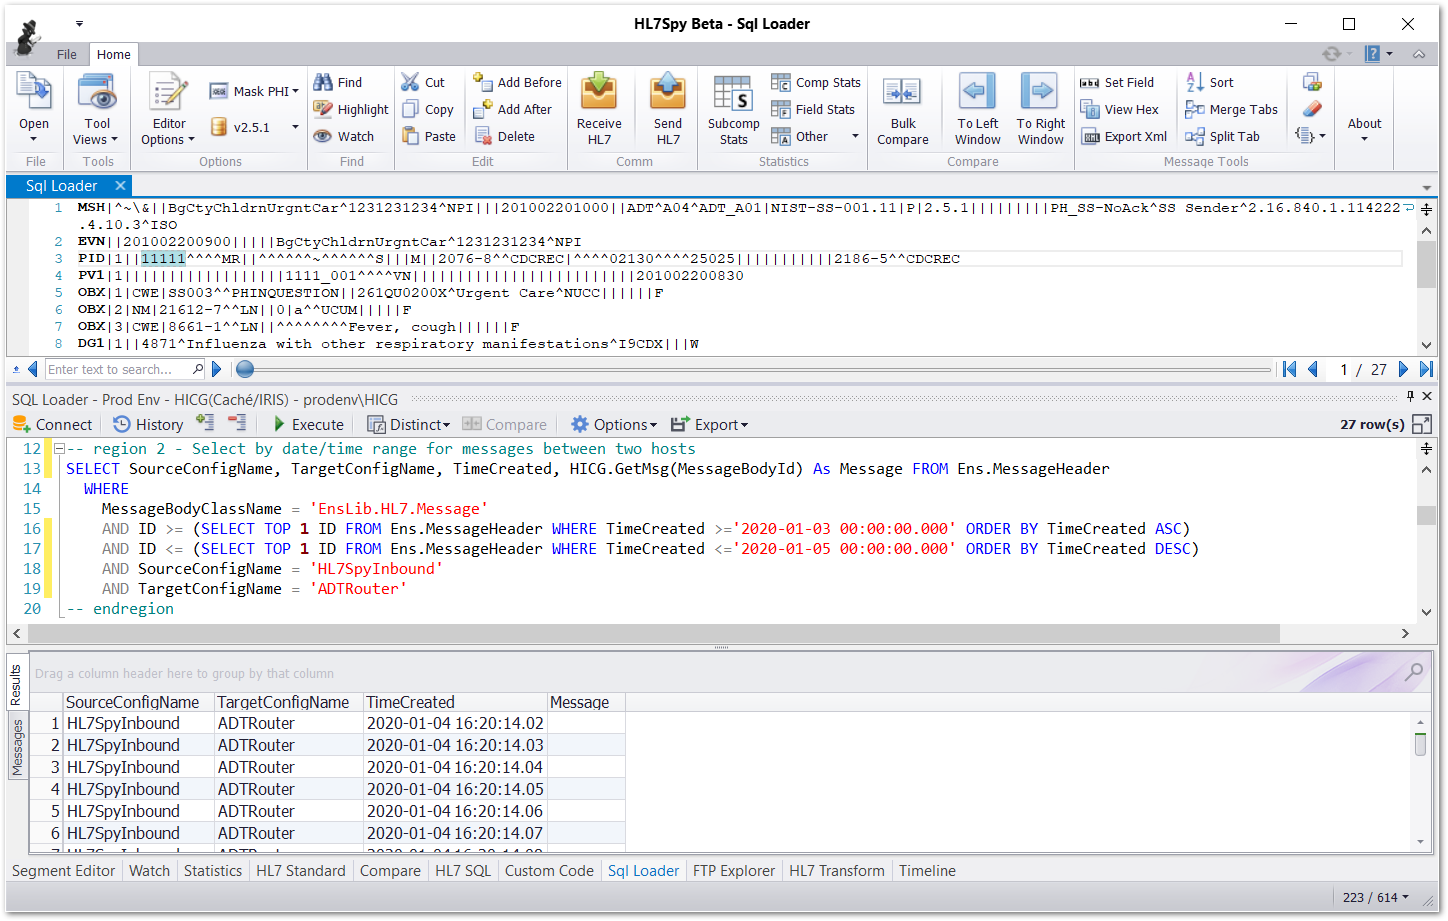Switch to the Timeline tab
This screenshot has height=921, width=1448.
pos(927,870)
